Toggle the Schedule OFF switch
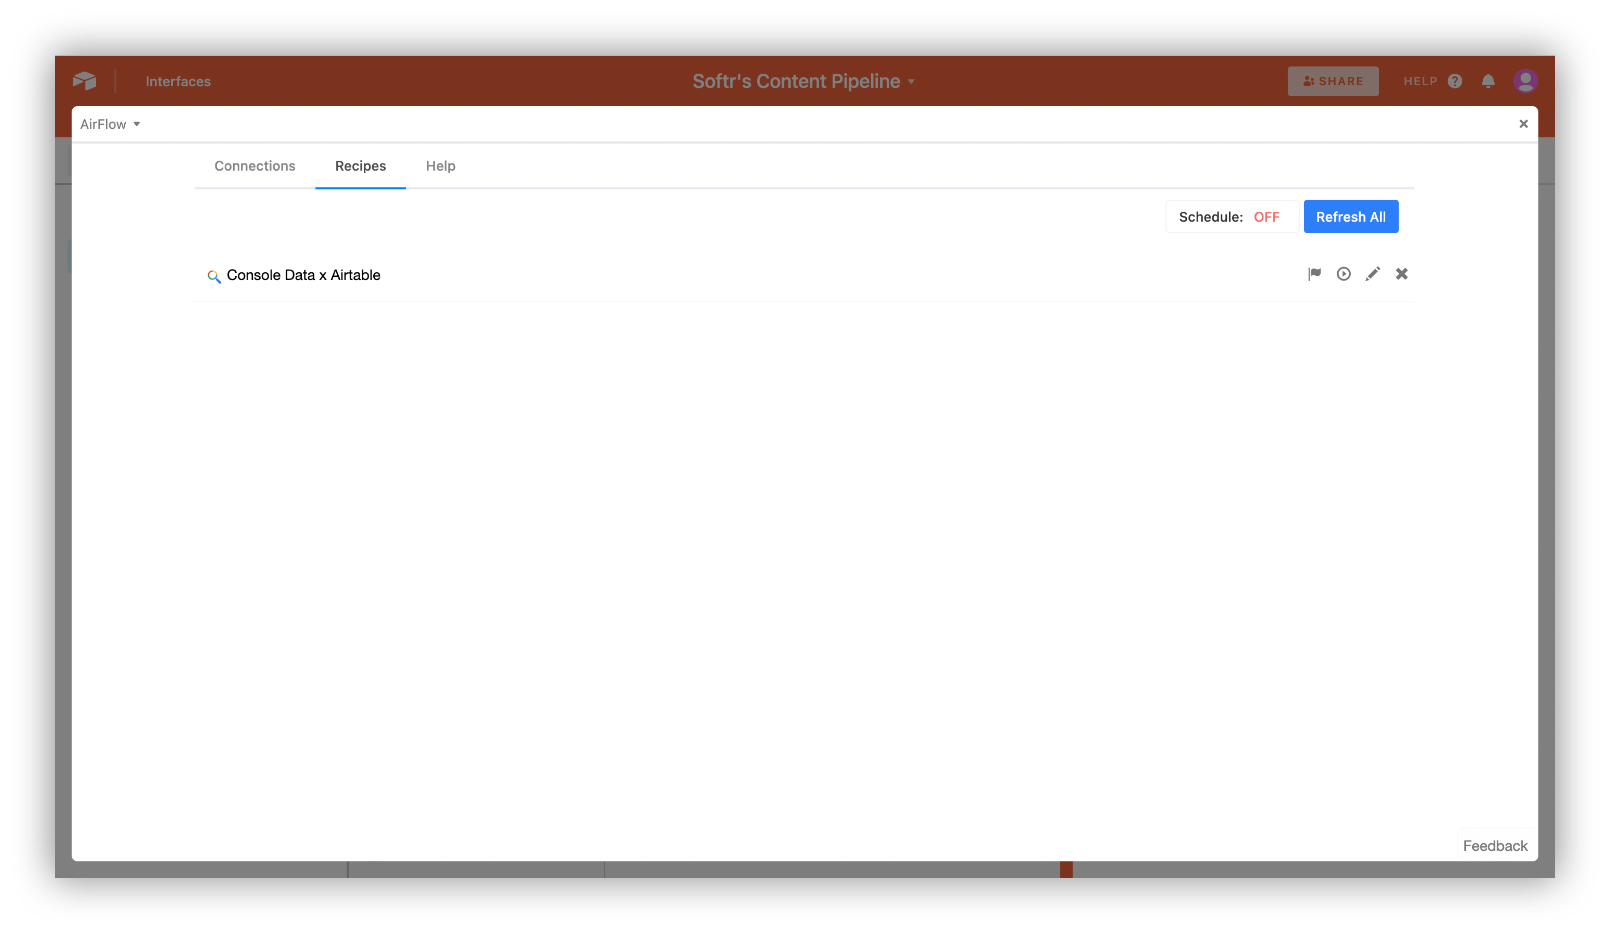The width and height of the screenshot is (1610, 933). (1232, 217)
